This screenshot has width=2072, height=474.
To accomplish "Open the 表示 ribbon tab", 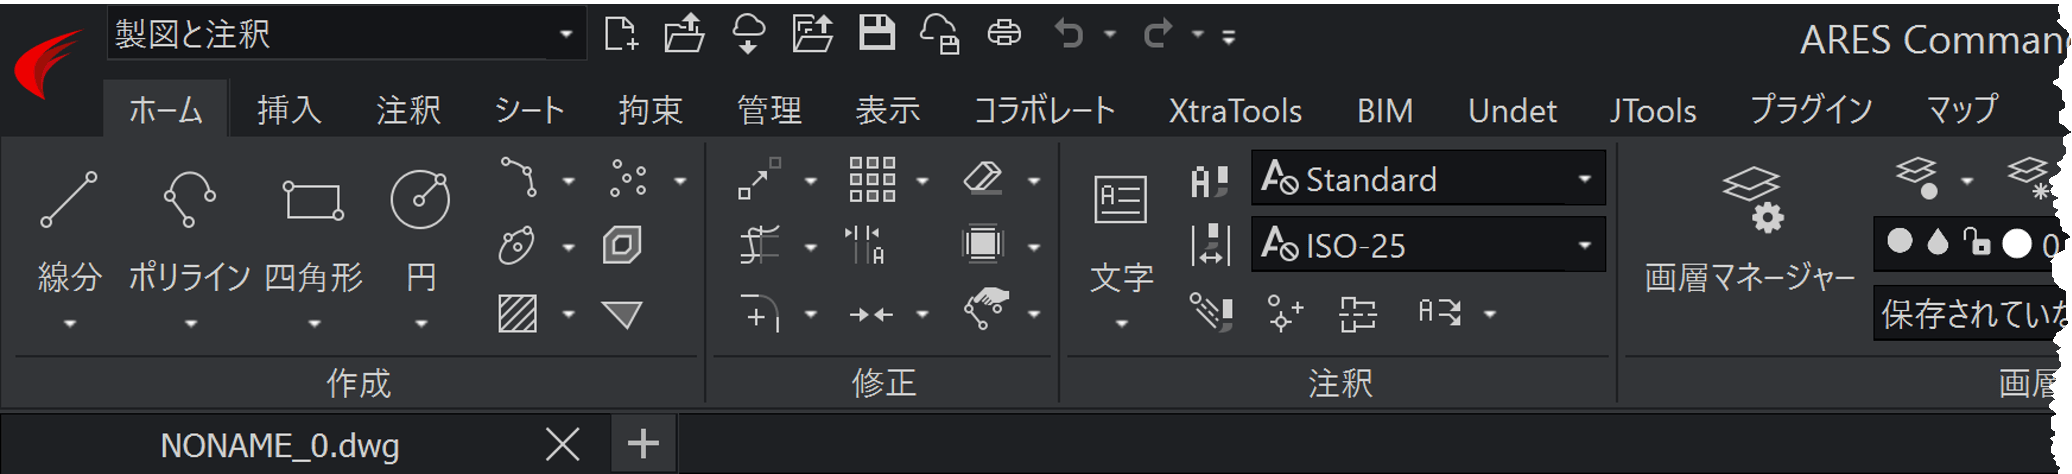I will pos(887,109).
